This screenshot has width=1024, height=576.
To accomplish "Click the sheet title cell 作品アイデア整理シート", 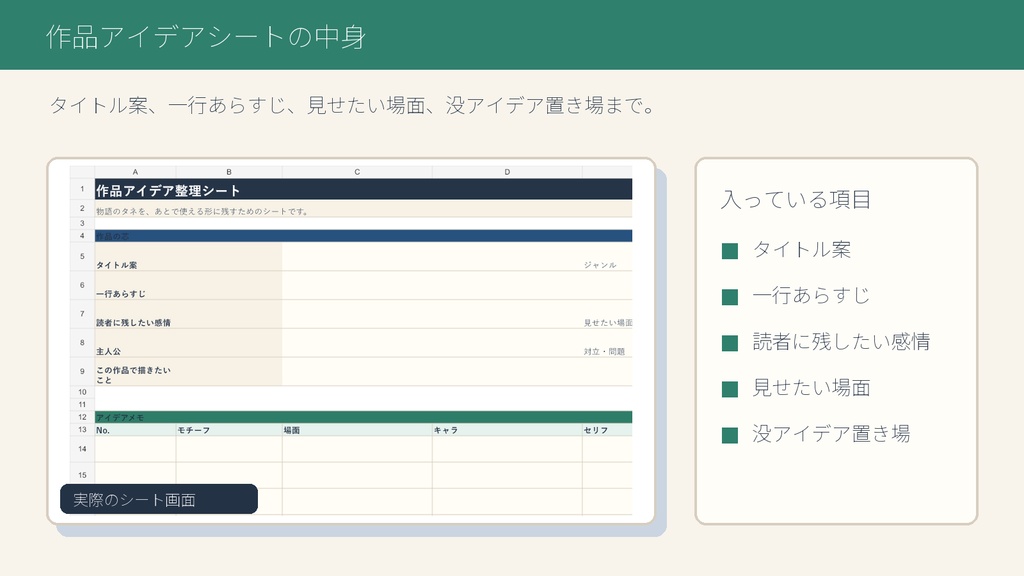I will click(x=363, y=189).
